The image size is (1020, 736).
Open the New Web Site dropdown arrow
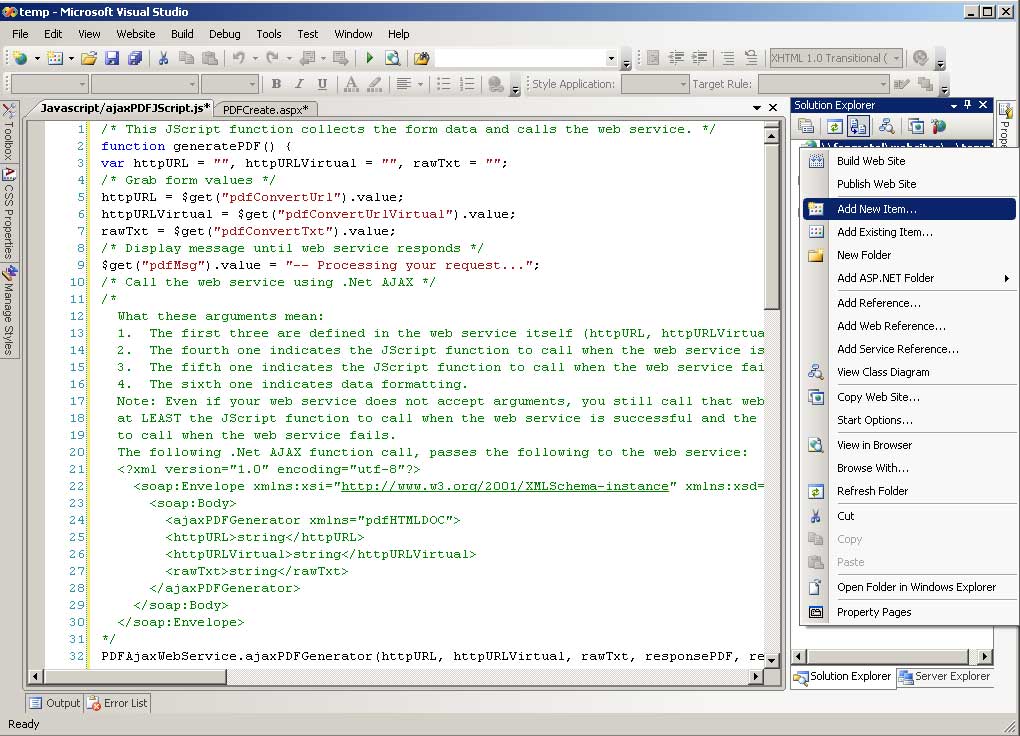pyautogui.click(x=37, y=59)
